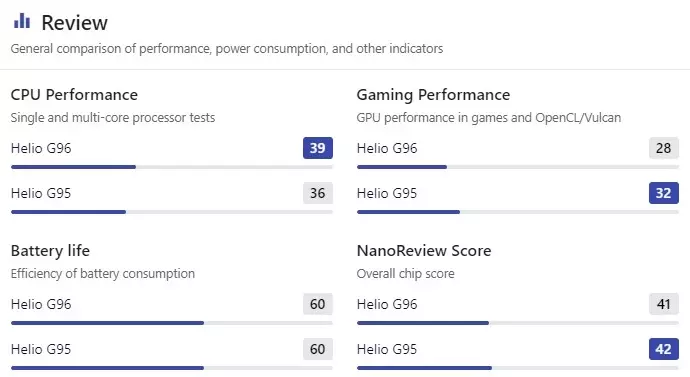Select the CPU Performance heading
This screenshot has height=377, width=690.
[x=74, y=95]
